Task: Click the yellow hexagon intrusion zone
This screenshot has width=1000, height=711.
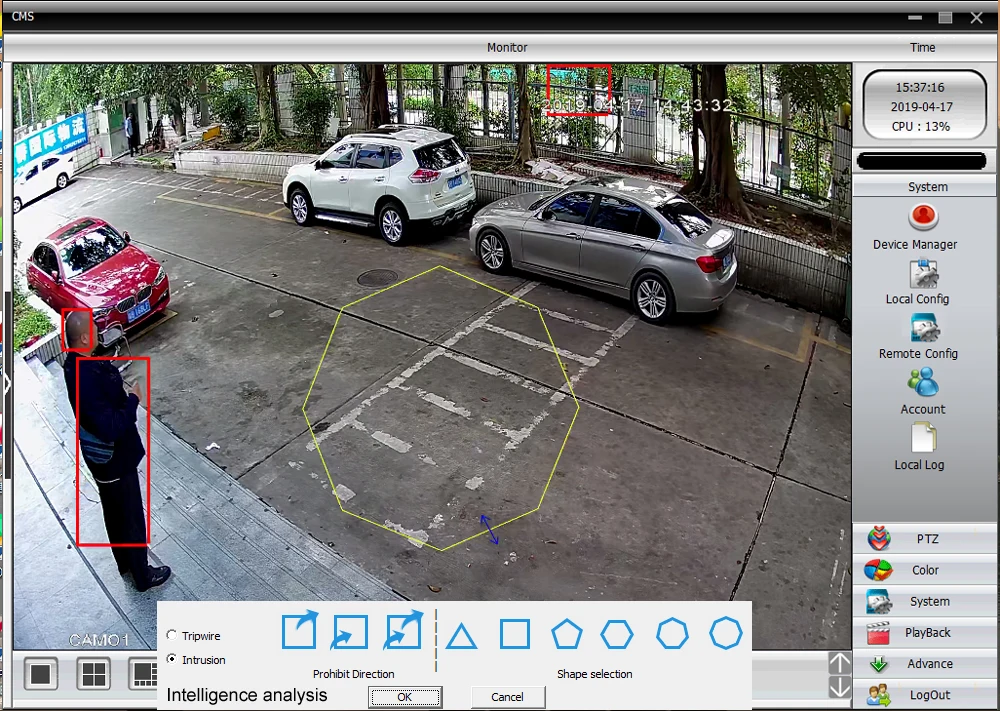Action: point(441,408)
